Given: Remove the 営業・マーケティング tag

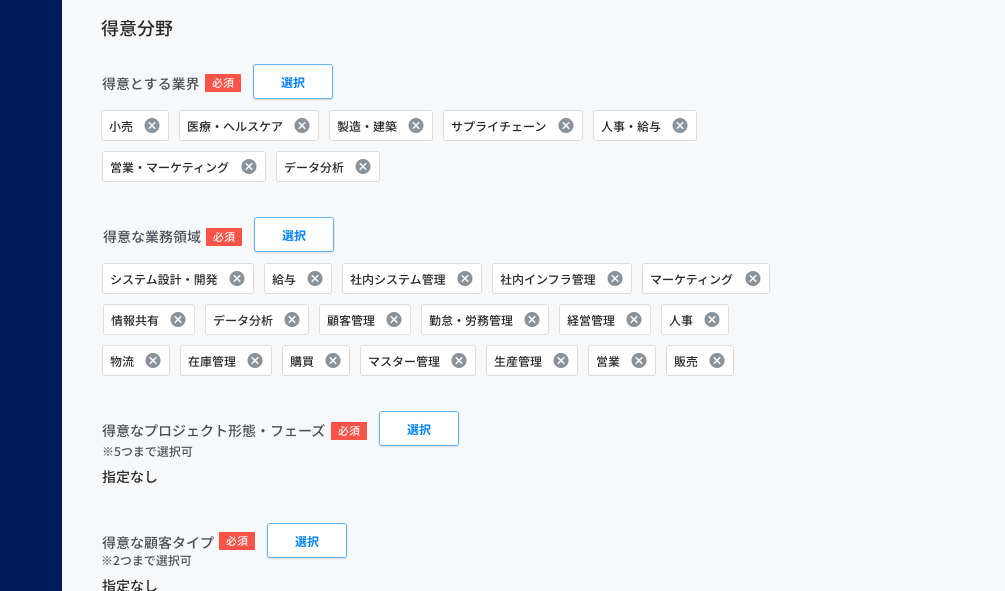Looking at the screenshot, I should pos(249,167).
